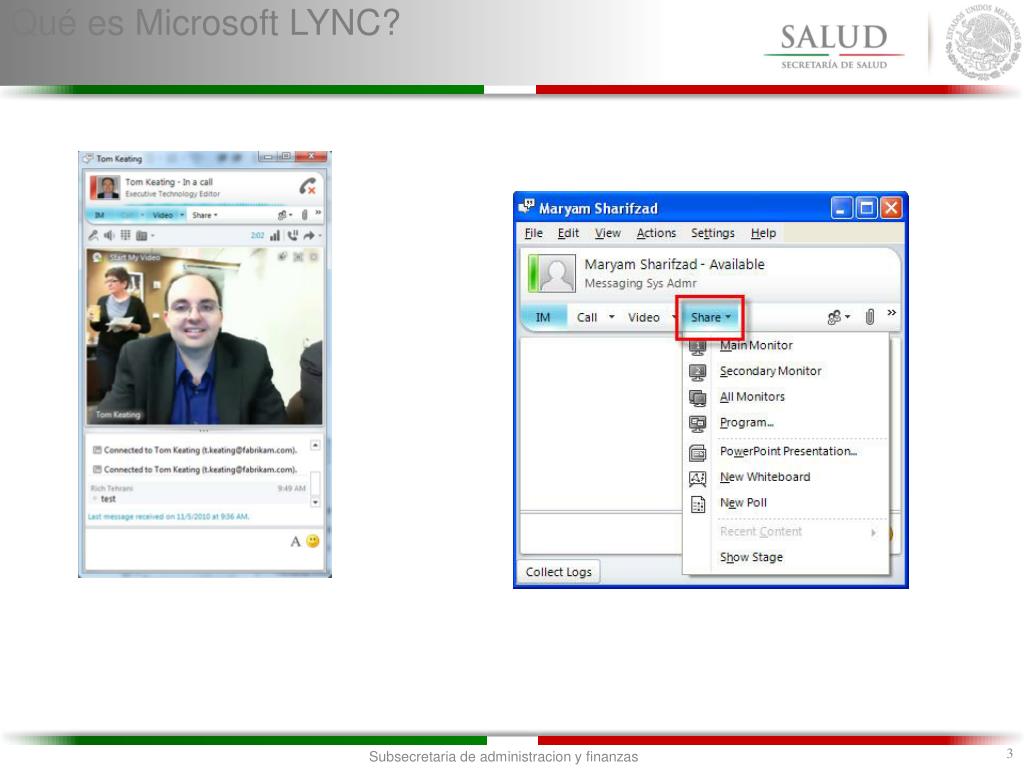Open File menu in Maryam Sharifzad window
Screen dimensions: 1024x768
pyautogui.click(x=534, y=233)
